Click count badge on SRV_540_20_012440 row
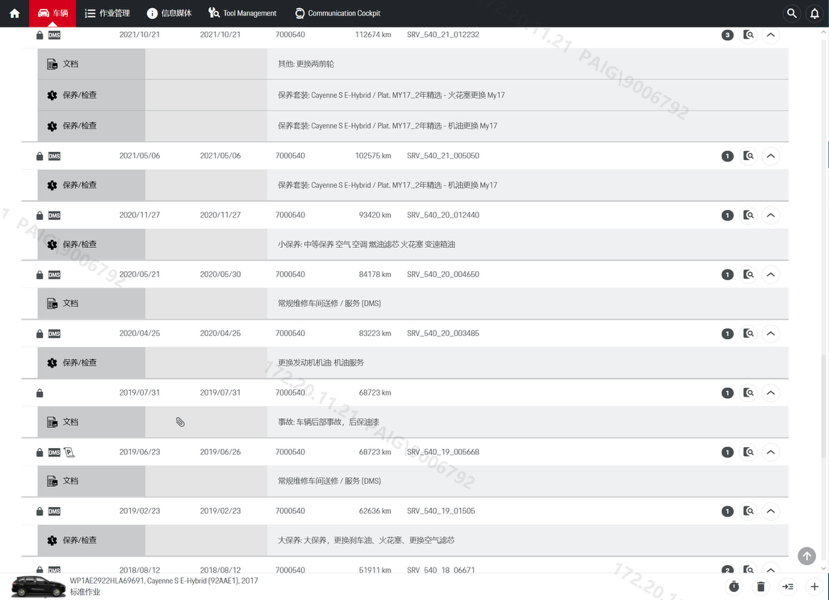 [727, 215]
